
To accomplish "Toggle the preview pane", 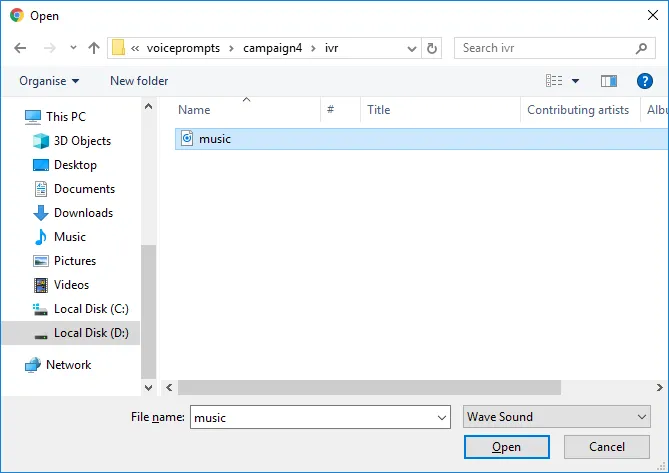I will tap(609, 81).
